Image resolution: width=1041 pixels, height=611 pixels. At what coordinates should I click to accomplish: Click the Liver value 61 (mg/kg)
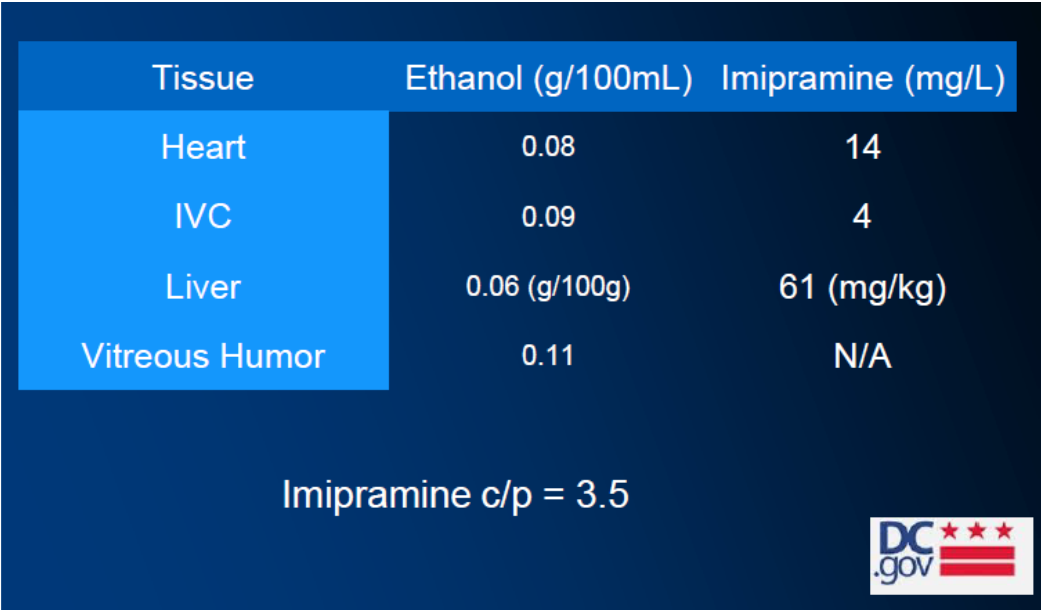[x=862, y=288]
